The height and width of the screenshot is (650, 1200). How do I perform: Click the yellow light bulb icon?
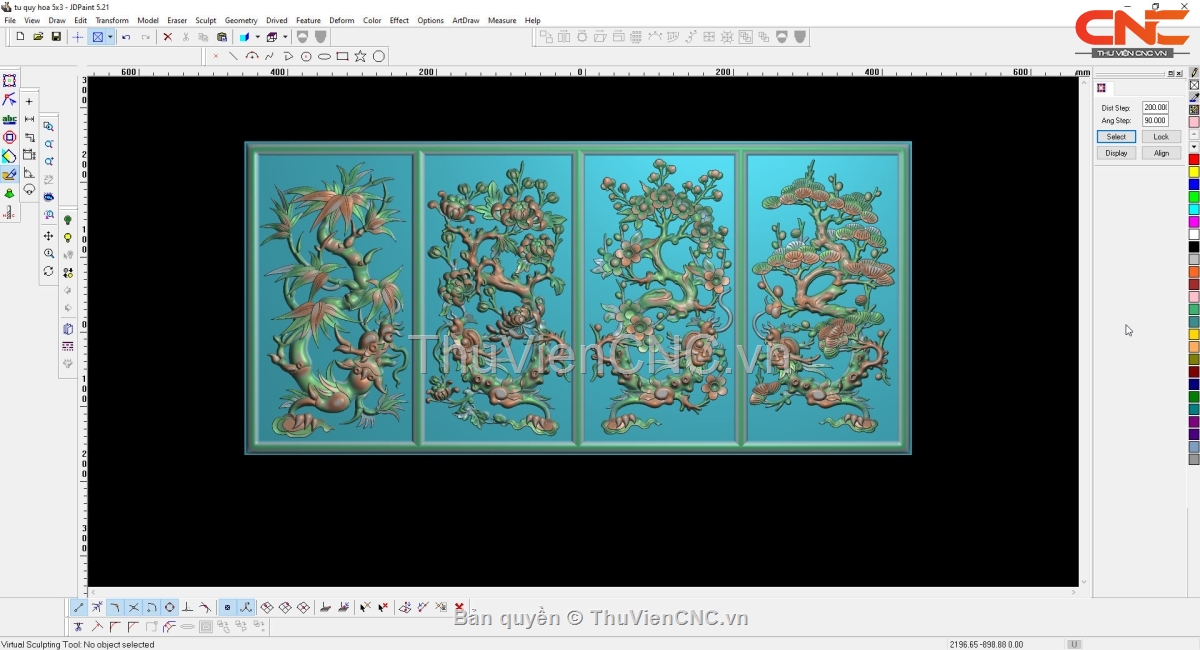tap(68, 238)
